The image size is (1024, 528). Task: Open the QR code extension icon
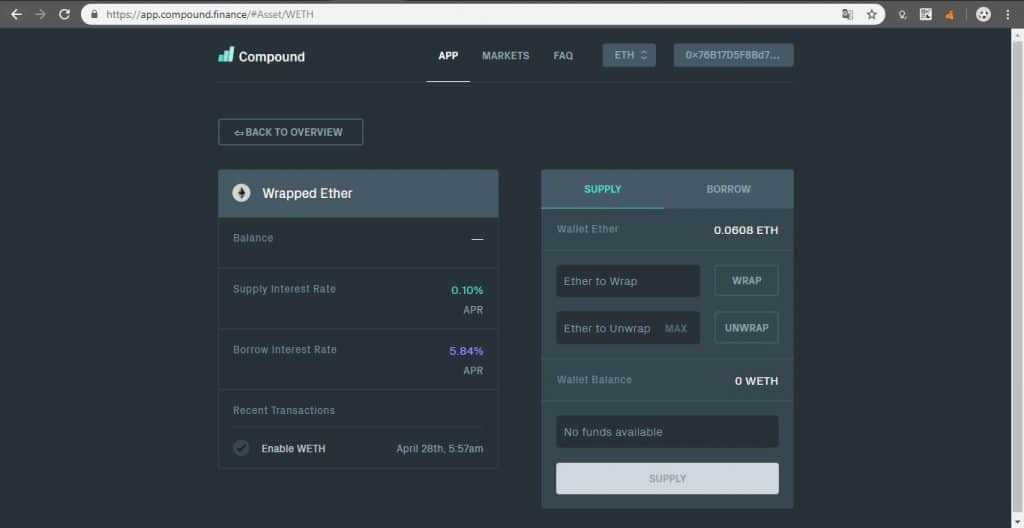[x=926, y=14]
